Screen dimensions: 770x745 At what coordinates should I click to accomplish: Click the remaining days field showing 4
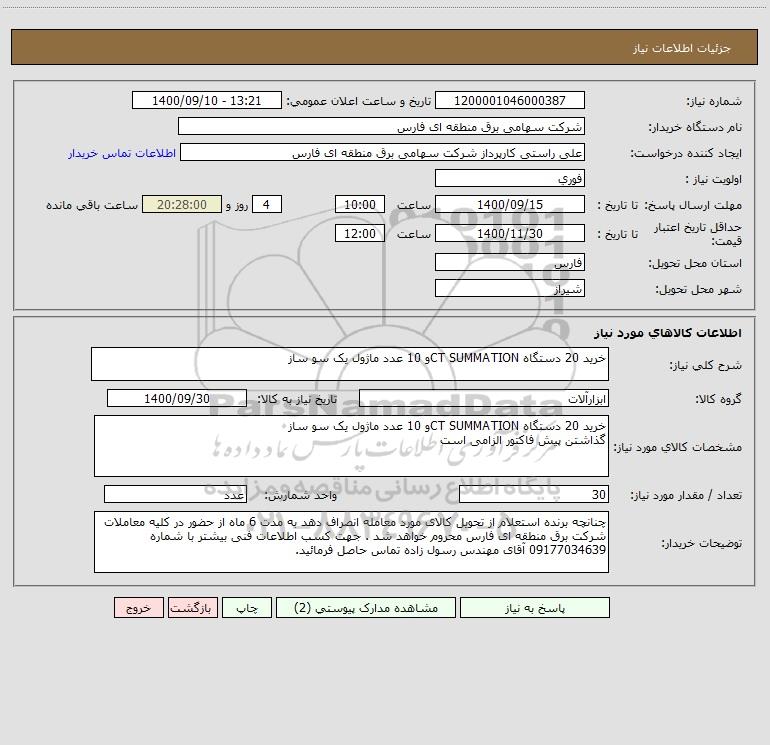point(267,204)
